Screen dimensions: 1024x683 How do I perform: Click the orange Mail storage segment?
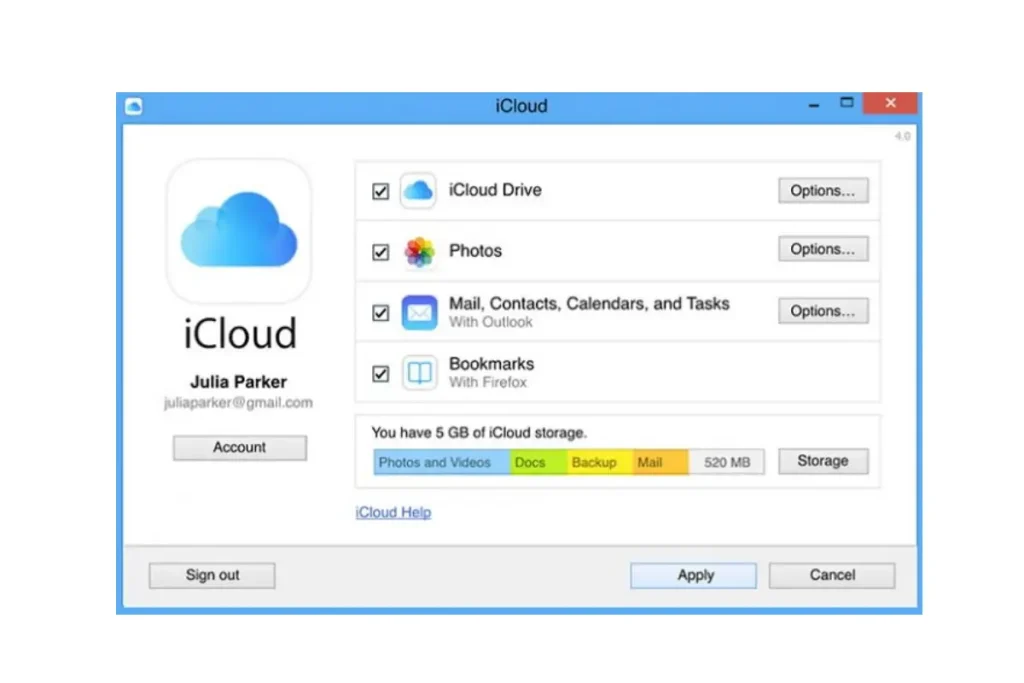tap(660, 462)
